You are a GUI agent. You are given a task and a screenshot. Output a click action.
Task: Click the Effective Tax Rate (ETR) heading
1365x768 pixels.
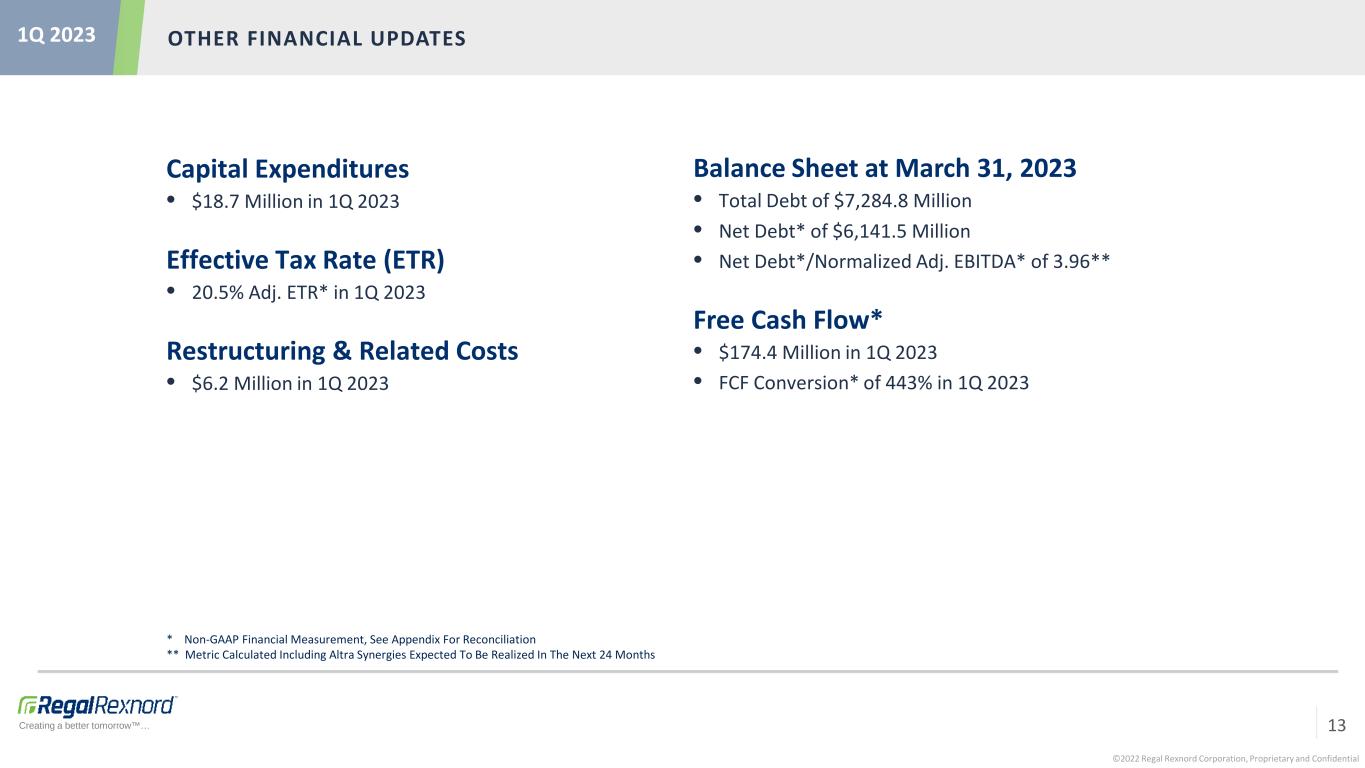[x=305, y=260]
